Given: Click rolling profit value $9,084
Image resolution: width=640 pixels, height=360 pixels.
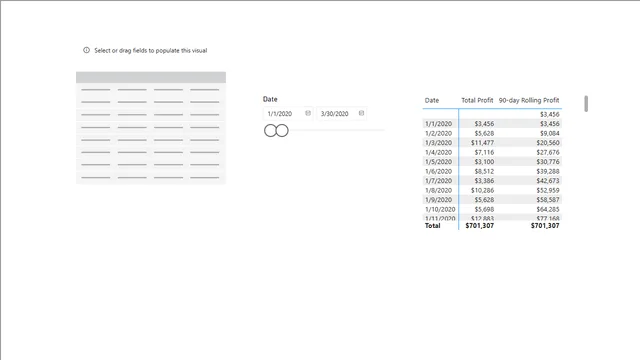Looking at the screenshot, I should [550, 133].
